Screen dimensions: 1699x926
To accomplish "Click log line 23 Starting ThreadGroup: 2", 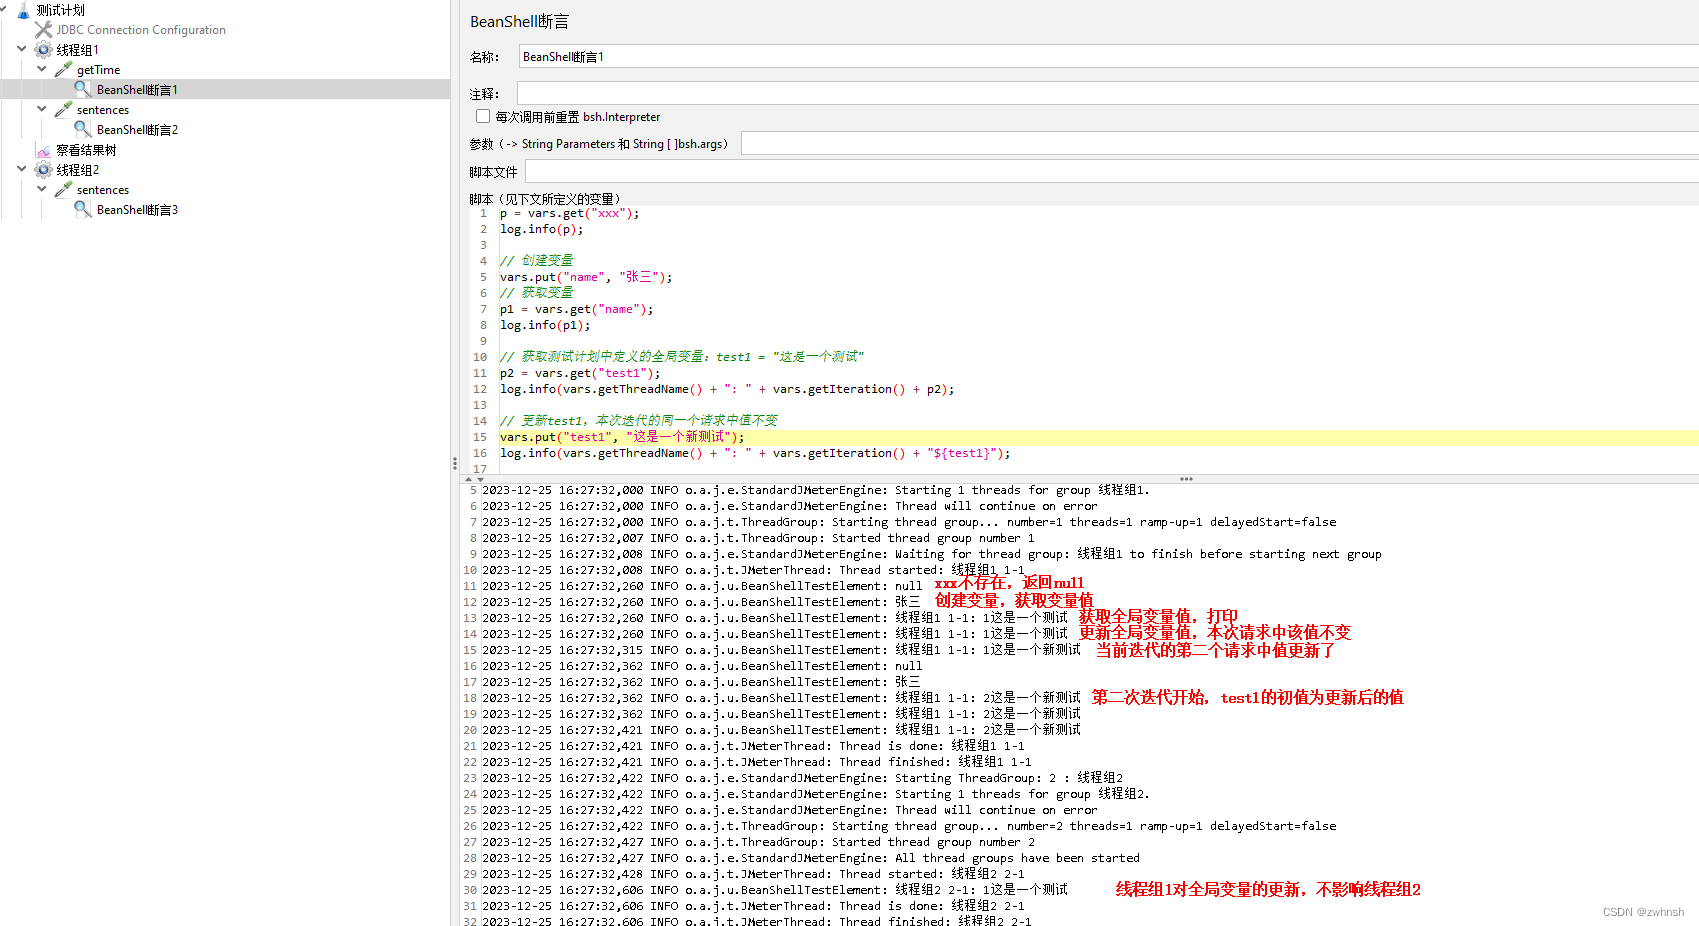I will pyautogui.click(x=802, y=778).
